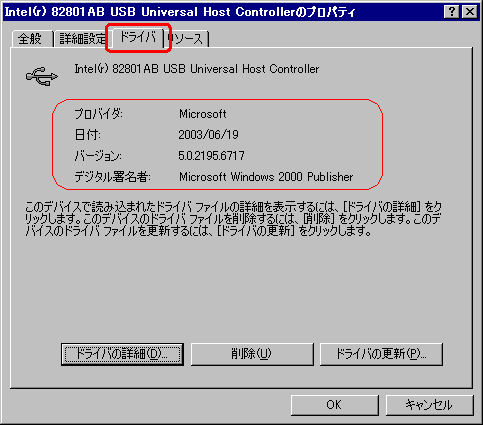Click the 削除(U) button
This screenshot has width=483, height=425.
click(252, 354)
